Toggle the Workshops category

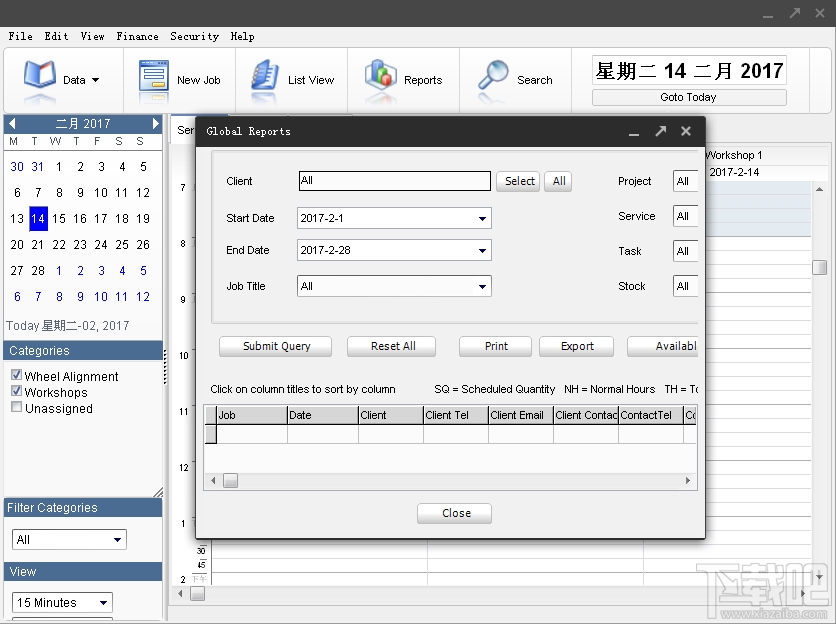14,392
